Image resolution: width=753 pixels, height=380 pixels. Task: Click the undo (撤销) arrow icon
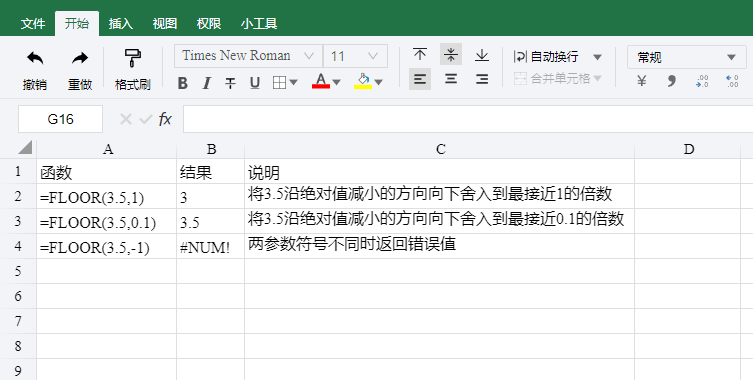point(35,59)
